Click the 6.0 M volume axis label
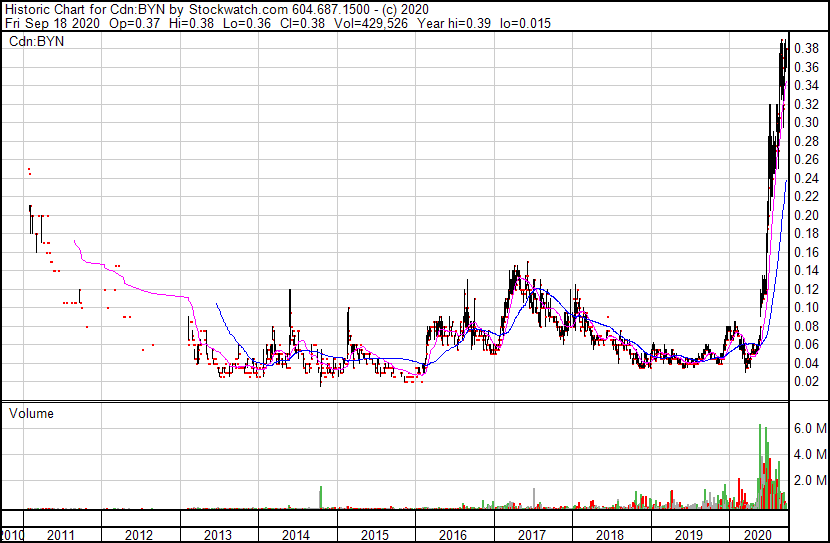The height and width of the screenshot is (543, 830). click(810, 428)
